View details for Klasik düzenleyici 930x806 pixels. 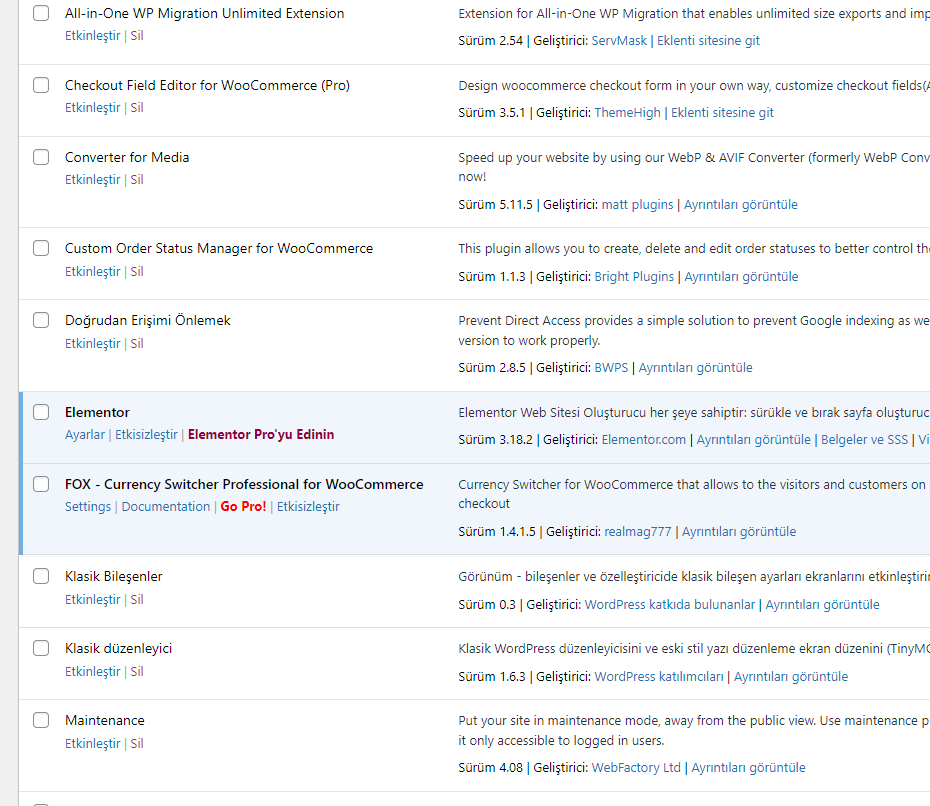coord(791,677)
